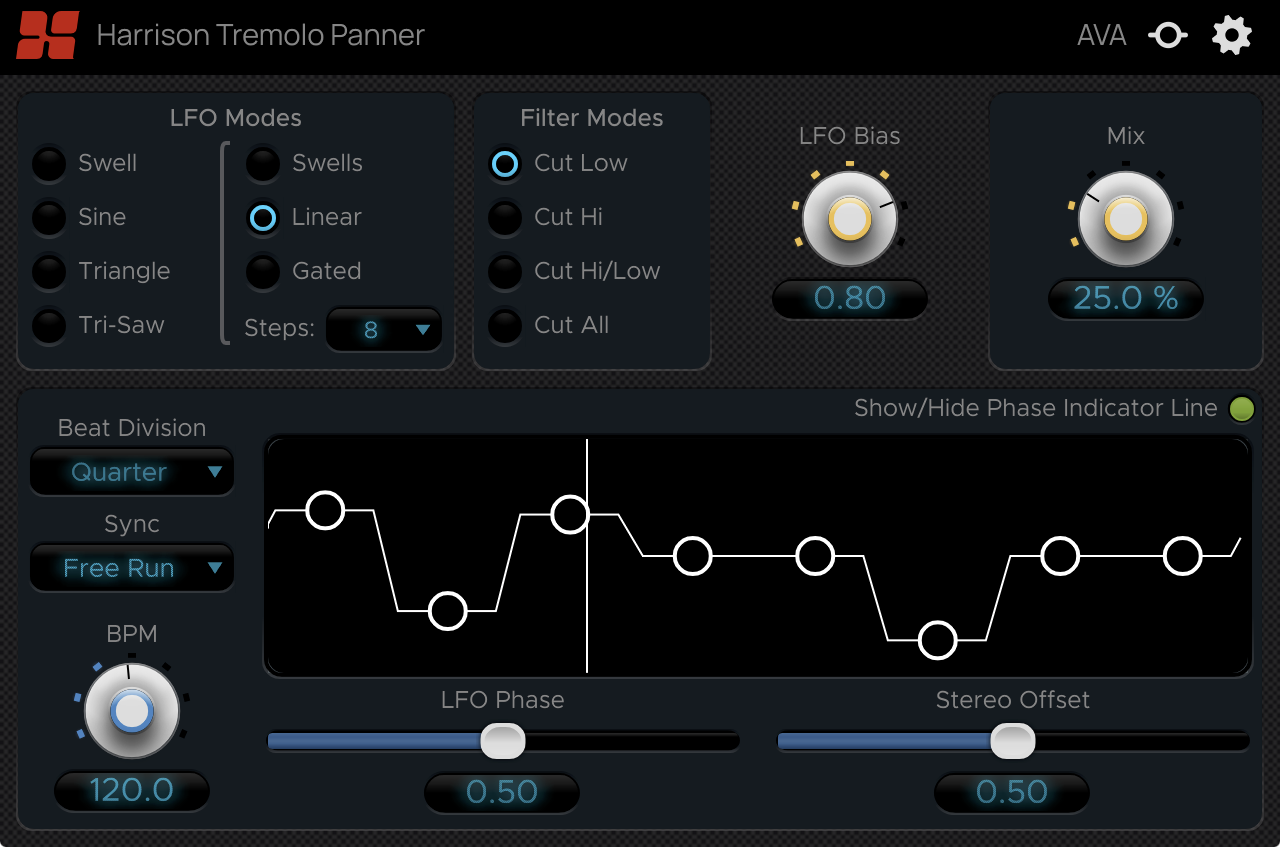Click the Mix knob
This screenshot has height=847, width=1280.
click(1125, 217)
